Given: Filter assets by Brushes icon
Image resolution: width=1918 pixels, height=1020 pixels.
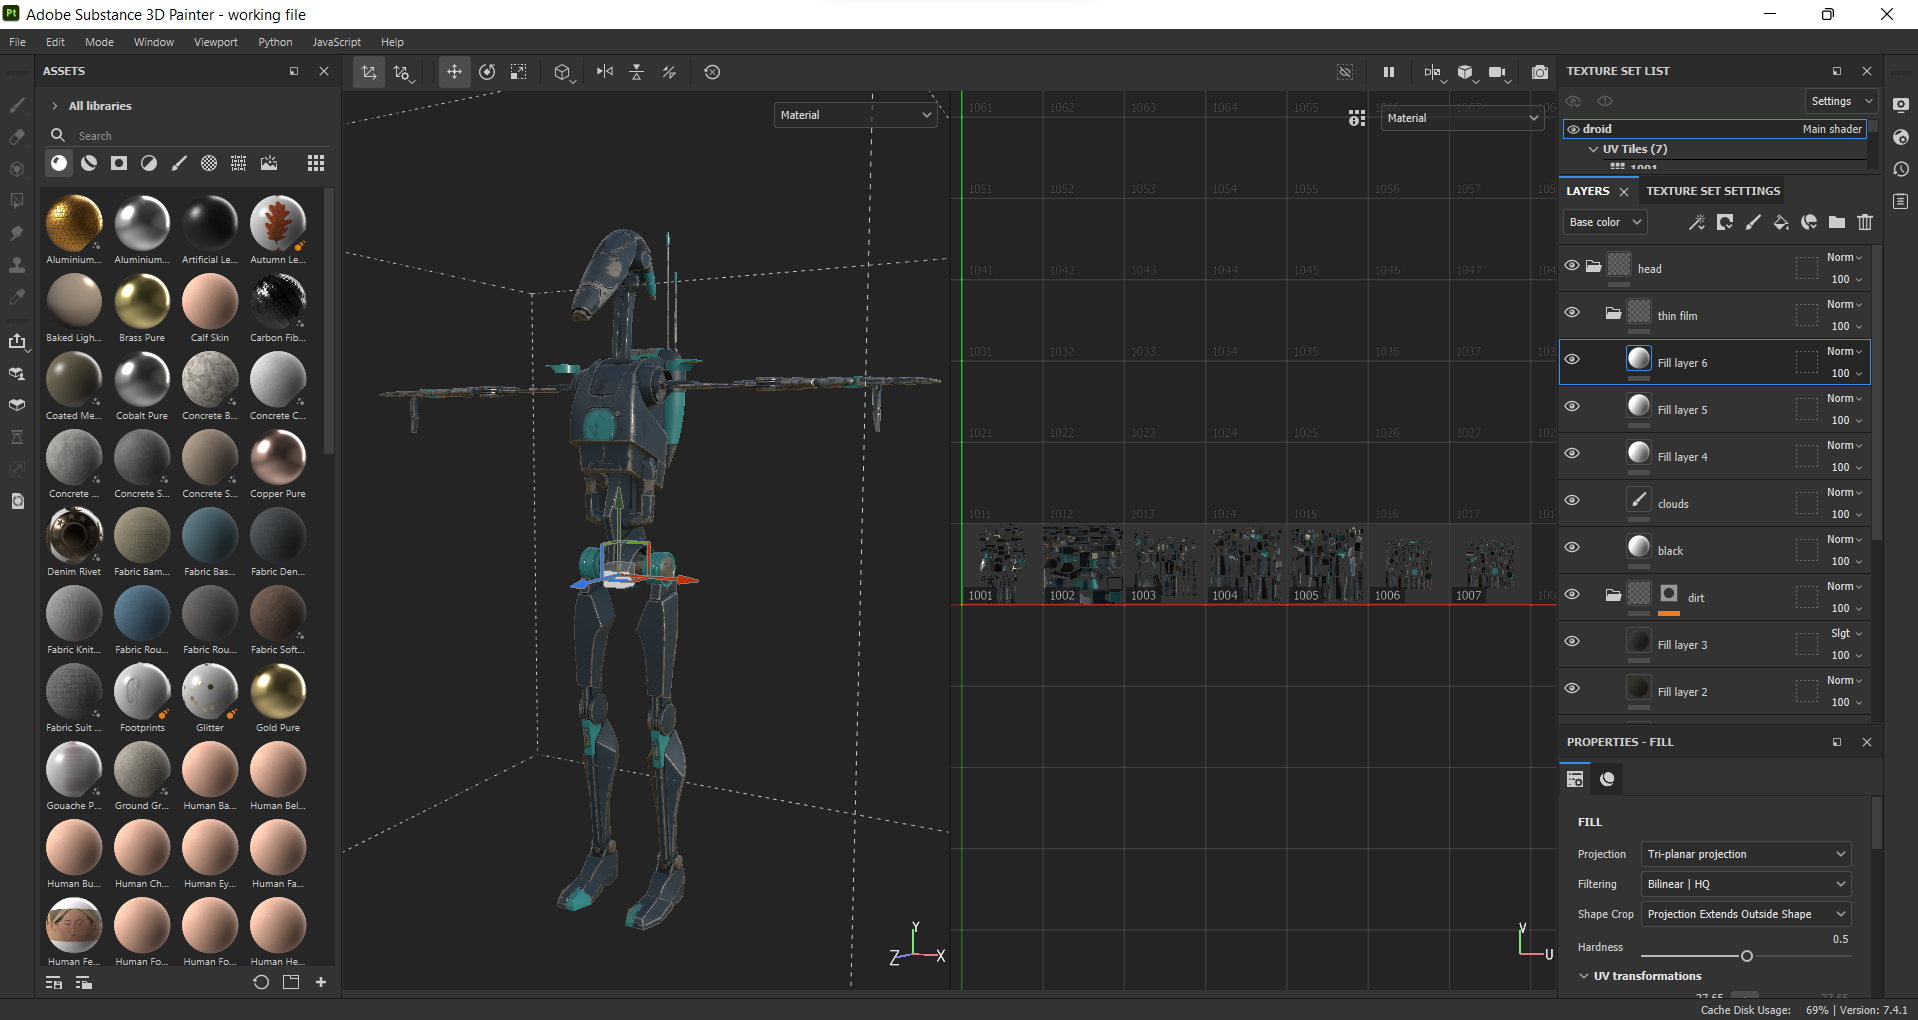Looking at the screenshot, I should (x=179, y=163).
